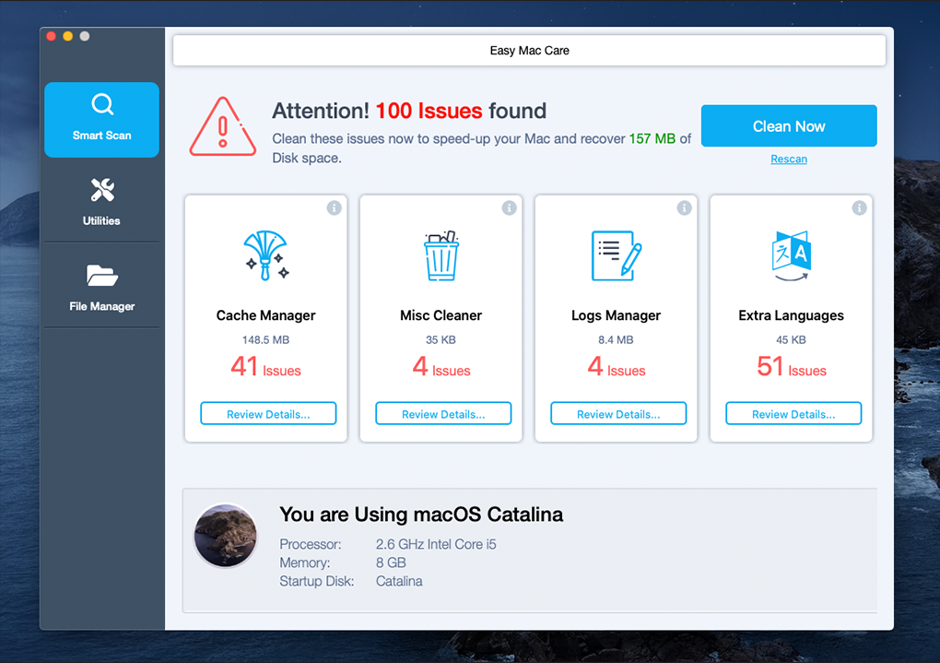Close the window with red button

[52, 36]
